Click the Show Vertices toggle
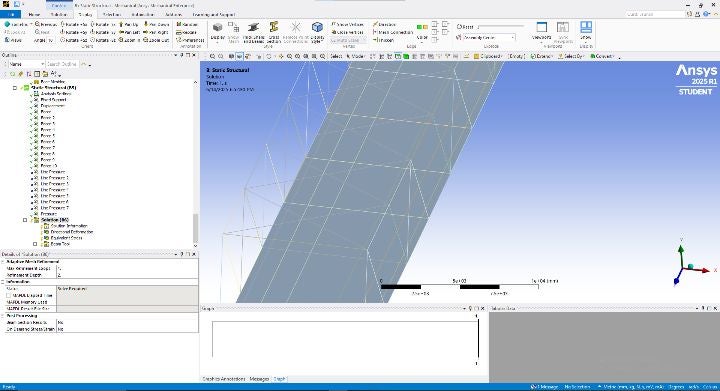Screen dimensions: 720x391 (348, 24)
